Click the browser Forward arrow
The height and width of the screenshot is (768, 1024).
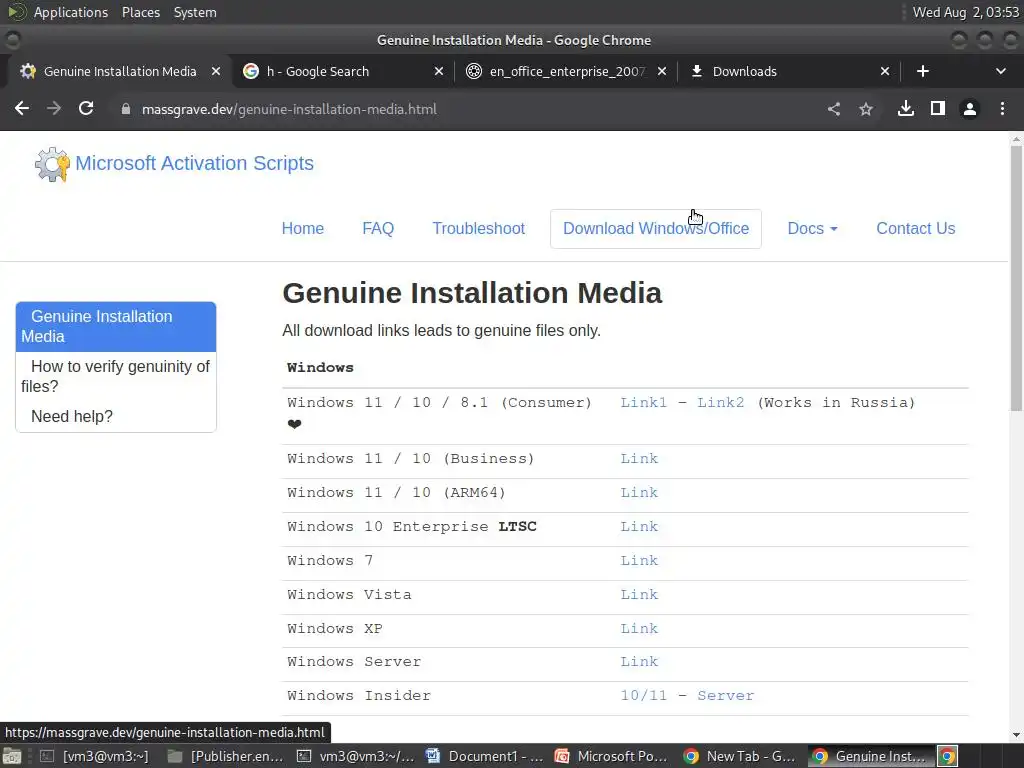click(54, 108)
